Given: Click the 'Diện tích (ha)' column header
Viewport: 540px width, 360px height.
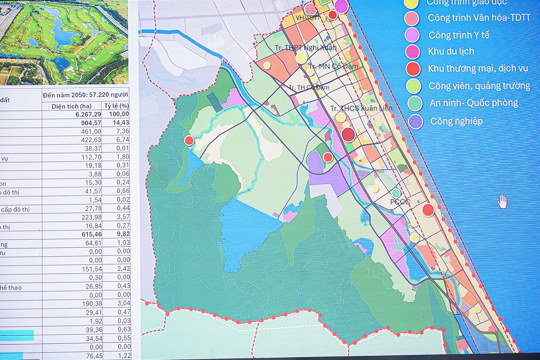Looking at the screenshot, I should click(72, 106).
